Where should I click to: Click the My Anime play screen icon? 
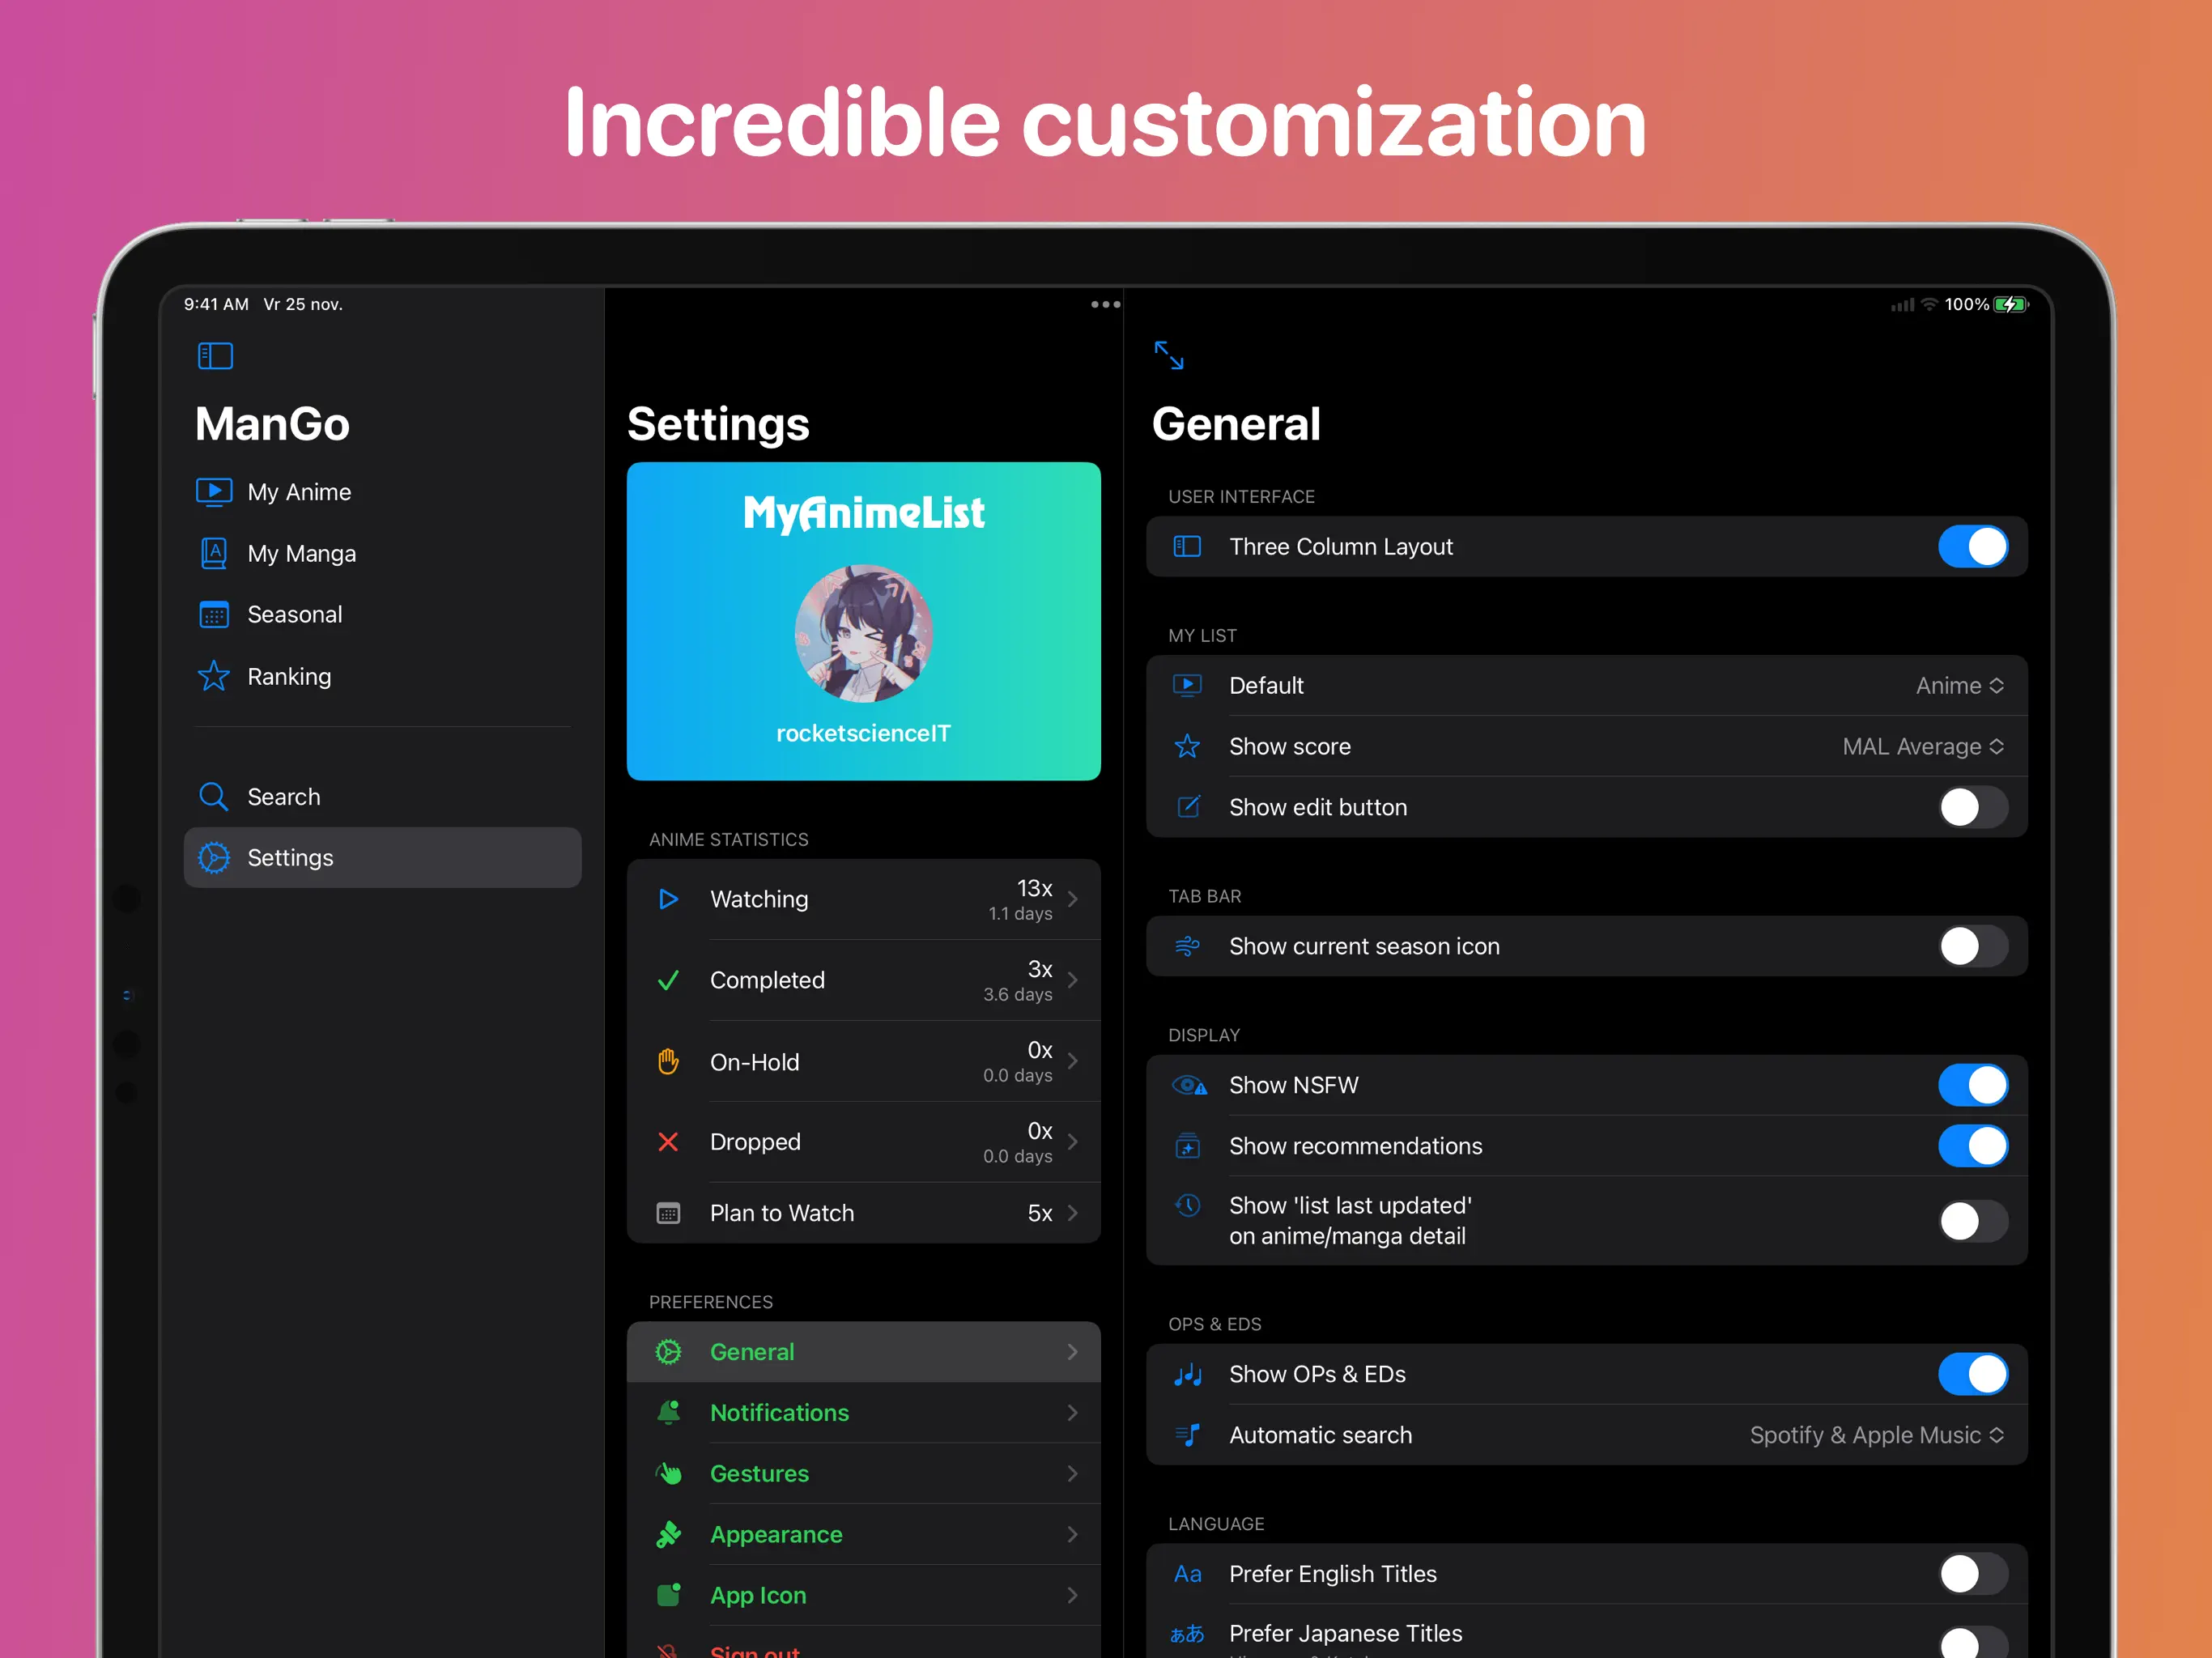(214, 492)
